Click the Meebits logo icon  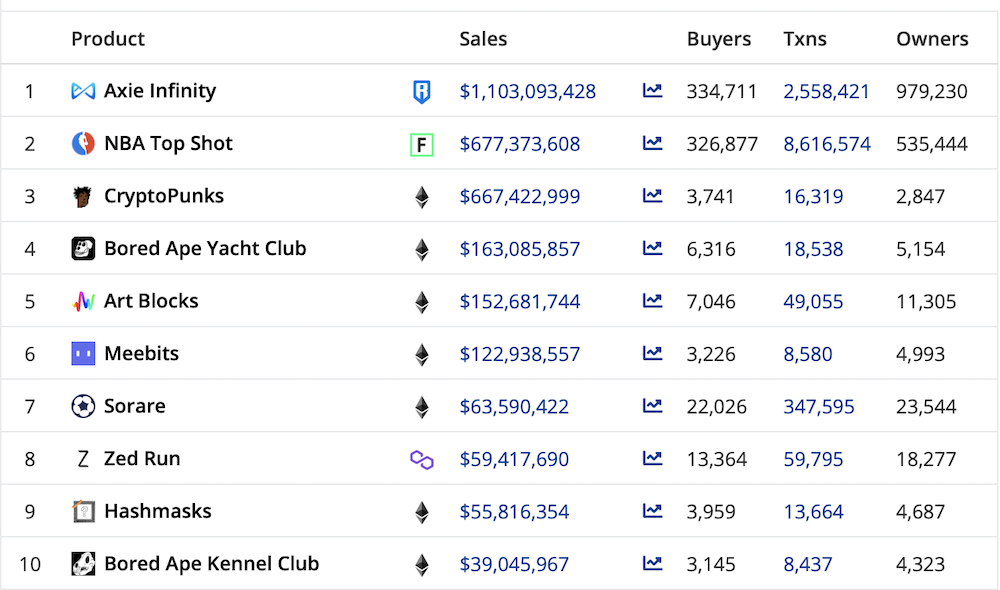pyautogui.click(x=83, y=353)
